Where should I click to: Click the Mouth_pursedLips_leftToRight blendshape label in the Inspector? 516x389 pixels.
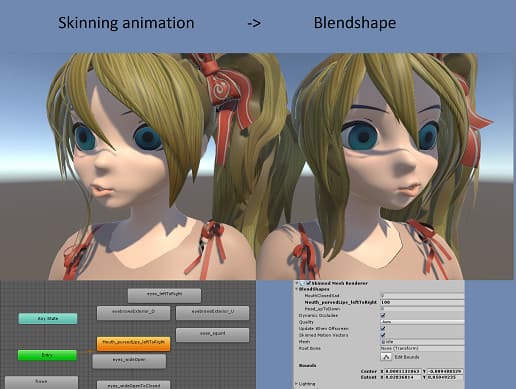coord(341,302)
